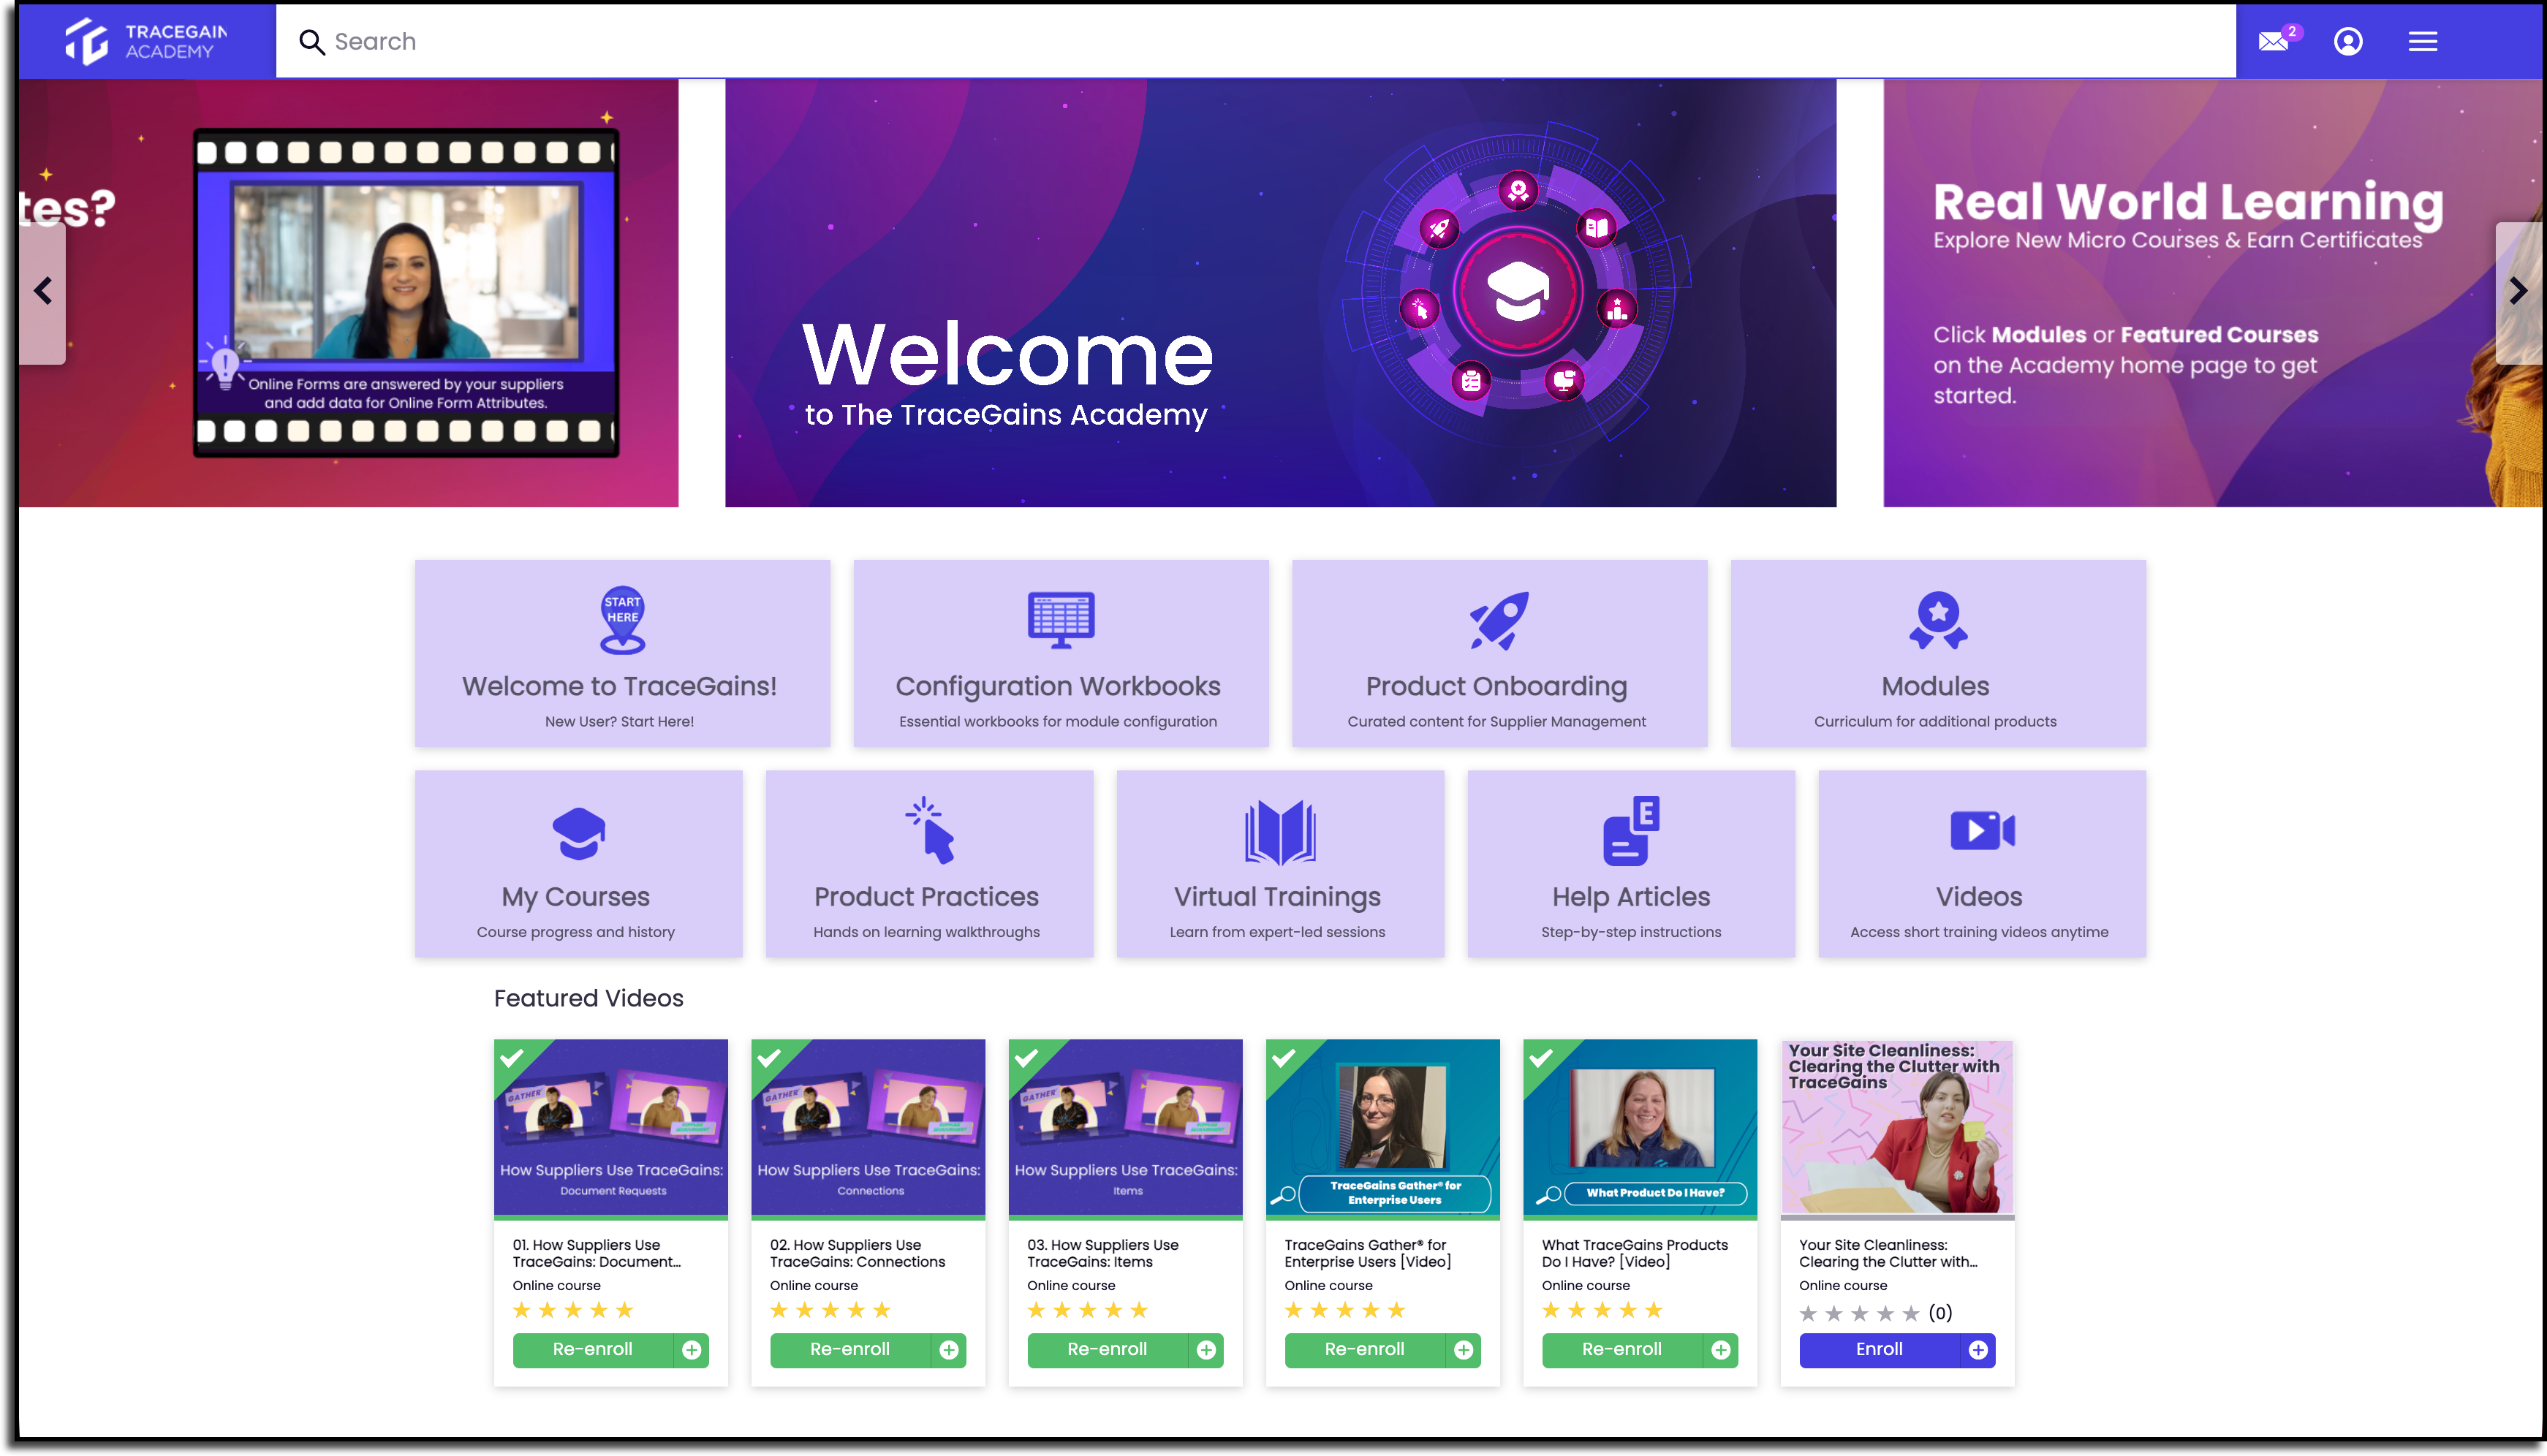
Task: Click title '02. How Suppliers Use TraceGains: Connections'
Action: pos(858,1253)
